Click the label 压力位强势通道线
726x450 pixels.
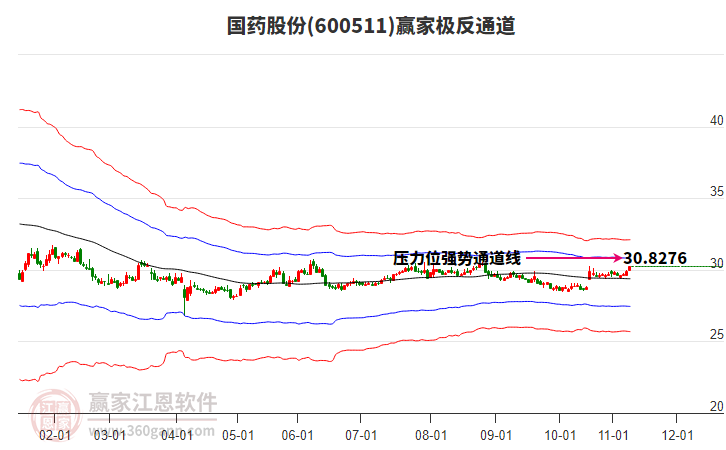pos(457,258)
